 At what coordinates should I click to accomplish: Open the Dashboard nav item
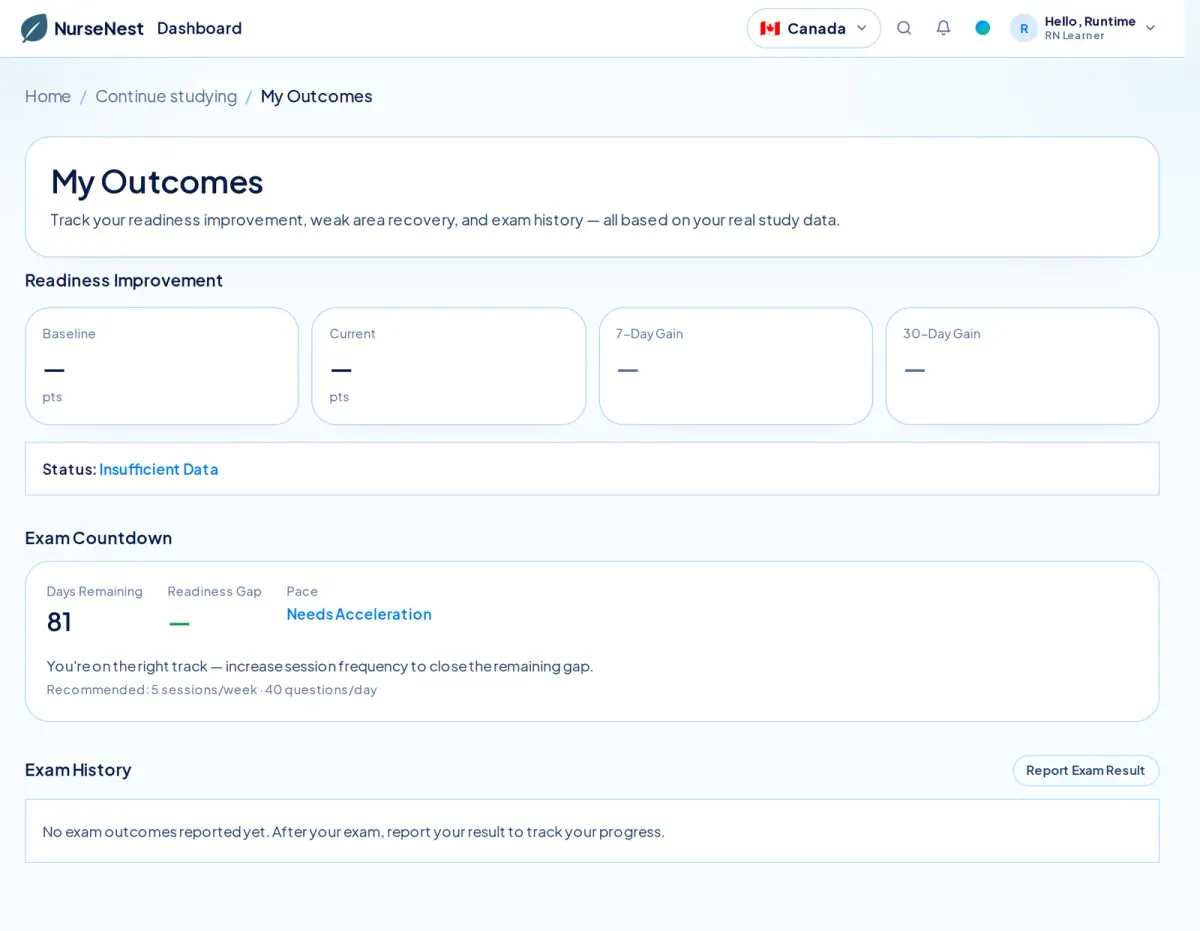tap(199, 28)
